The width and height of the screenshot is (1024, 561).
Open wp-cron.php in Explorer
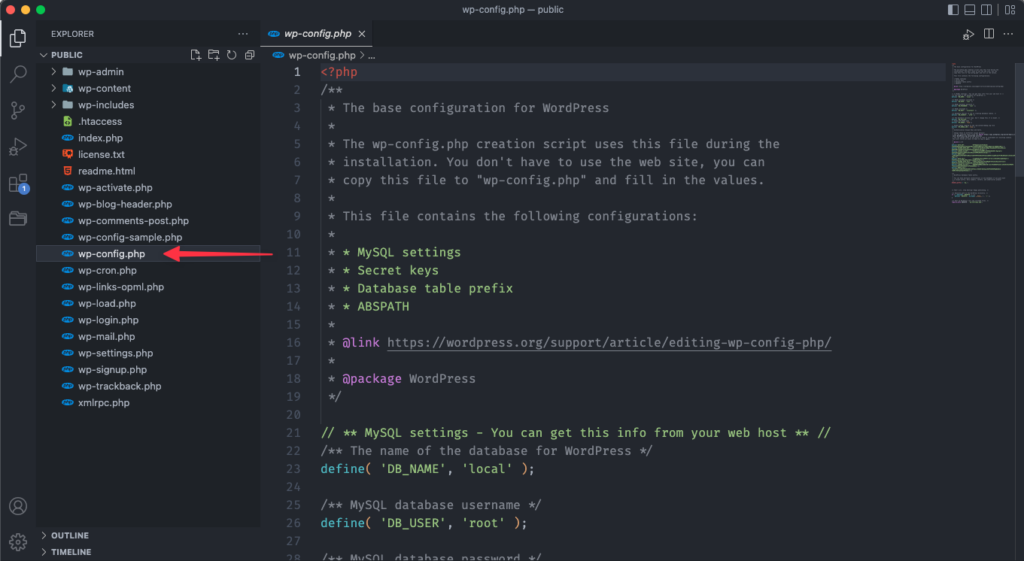pyautogui.click(x=148, y=270)
